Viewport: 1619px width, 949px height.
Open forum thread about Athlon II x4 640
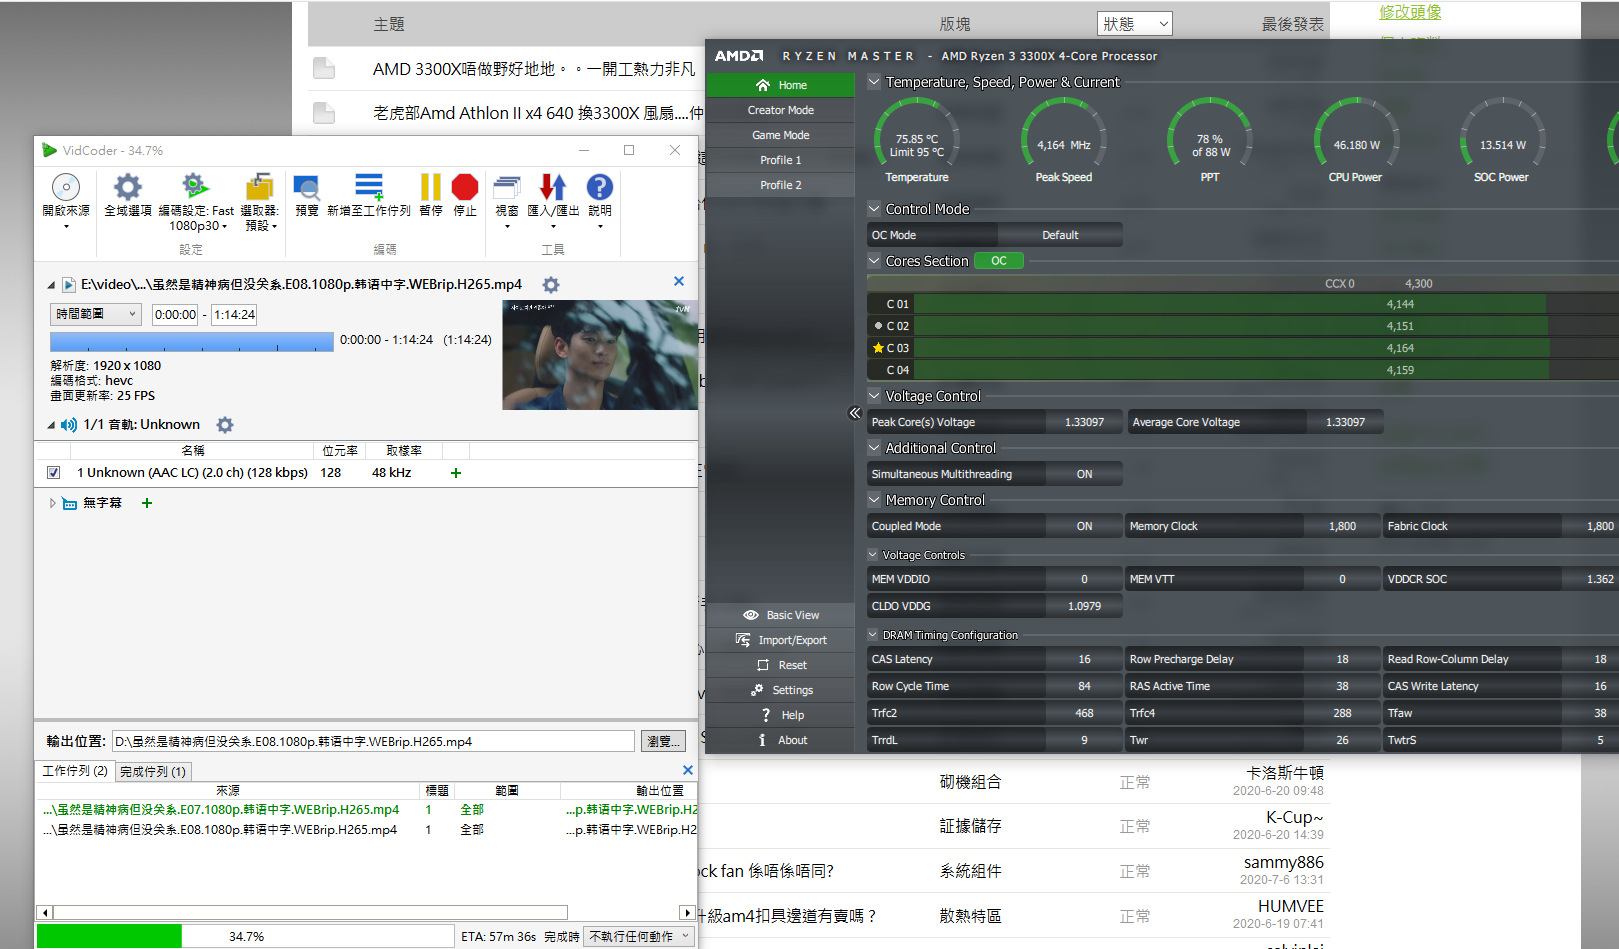[538, 113]
